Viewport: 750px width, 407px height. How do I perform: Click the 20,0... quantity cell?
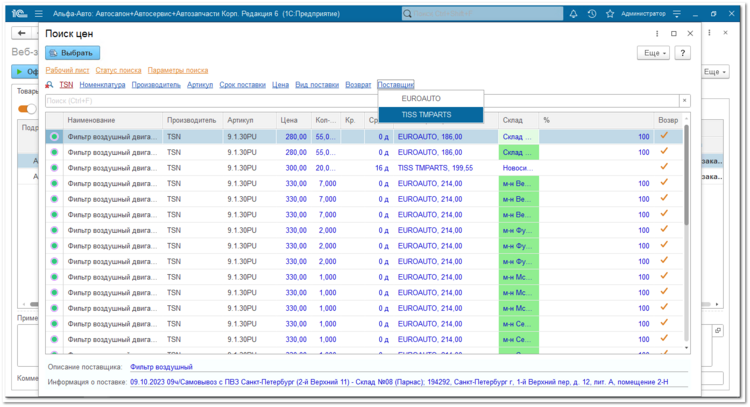point(326,168)
